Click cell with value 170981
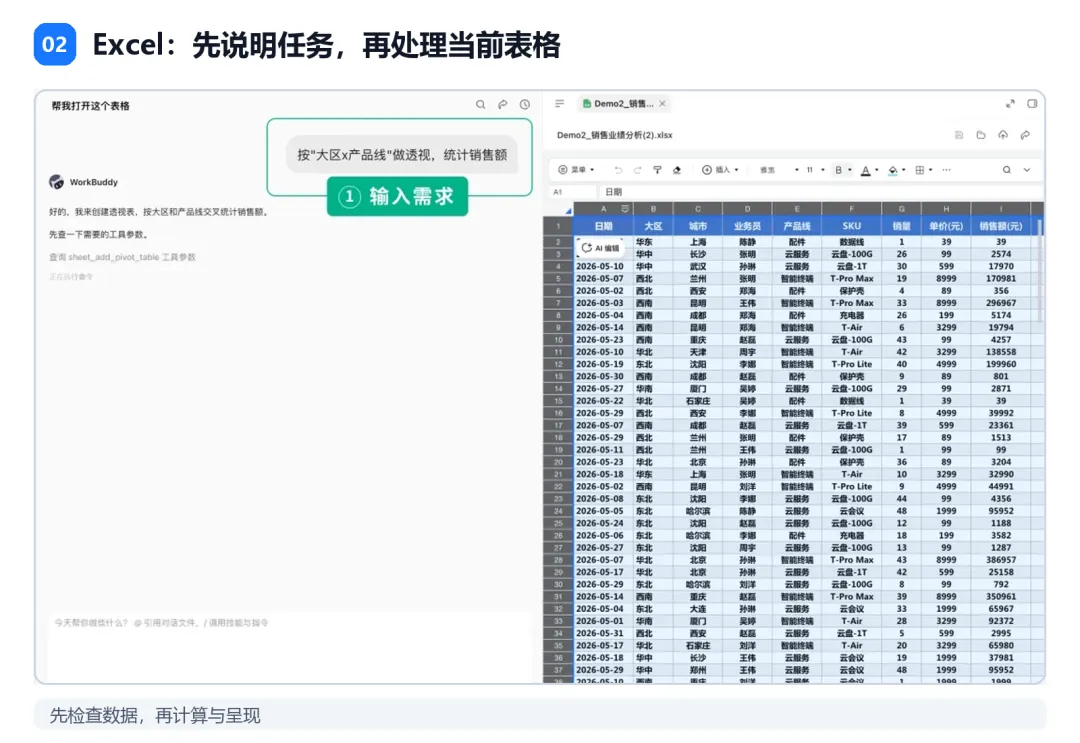This screenshot has height=743, width=1080. pos(1001,279)
